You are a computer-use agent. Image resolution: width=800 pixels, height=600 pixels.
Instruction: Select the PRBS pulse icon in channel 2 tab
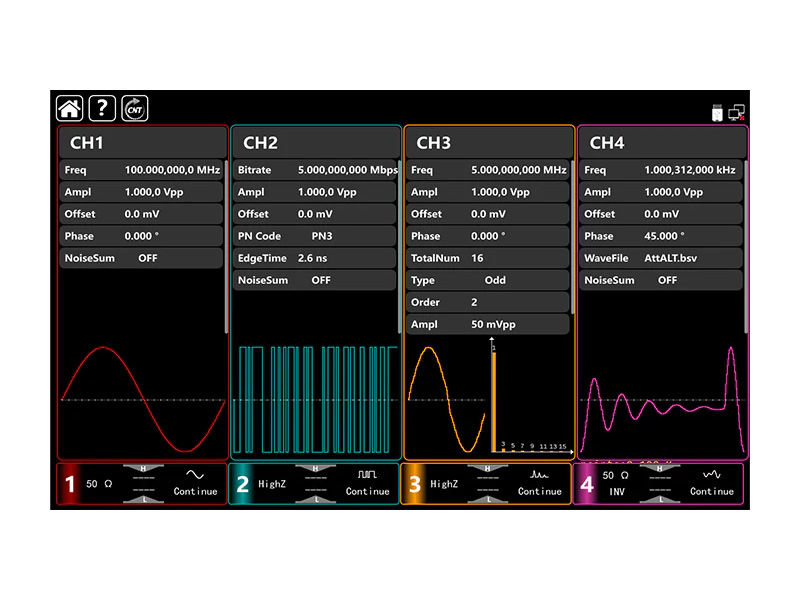367,474
